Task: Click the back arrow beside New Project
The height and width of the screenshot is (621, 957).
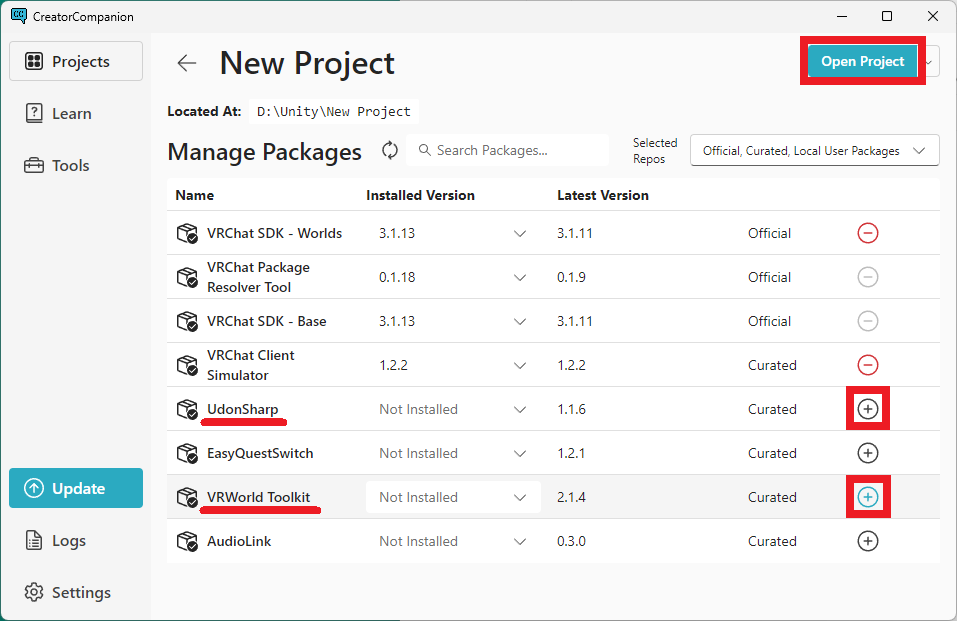Action: 187,63
